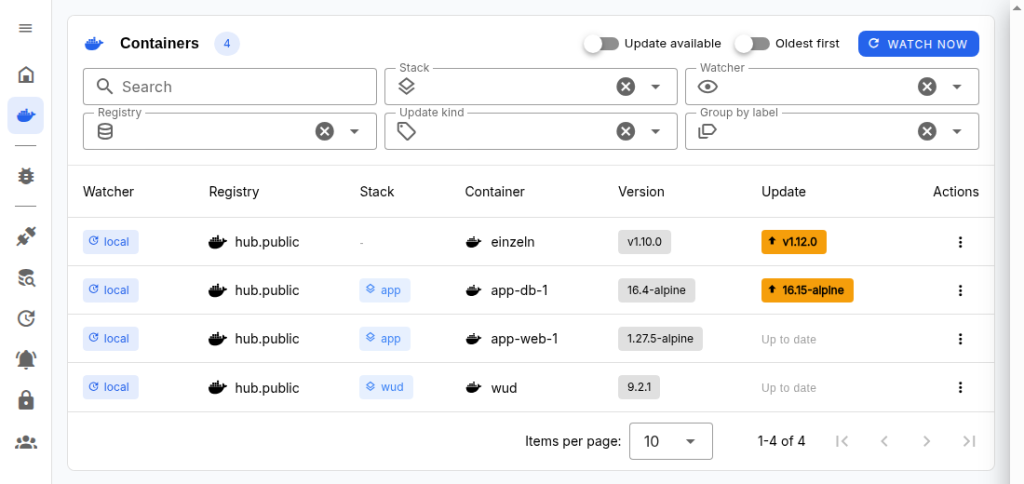Expand the Group by label dropdown arrow
Viewport: 1024px width, 484px height.
pos(957,131)
